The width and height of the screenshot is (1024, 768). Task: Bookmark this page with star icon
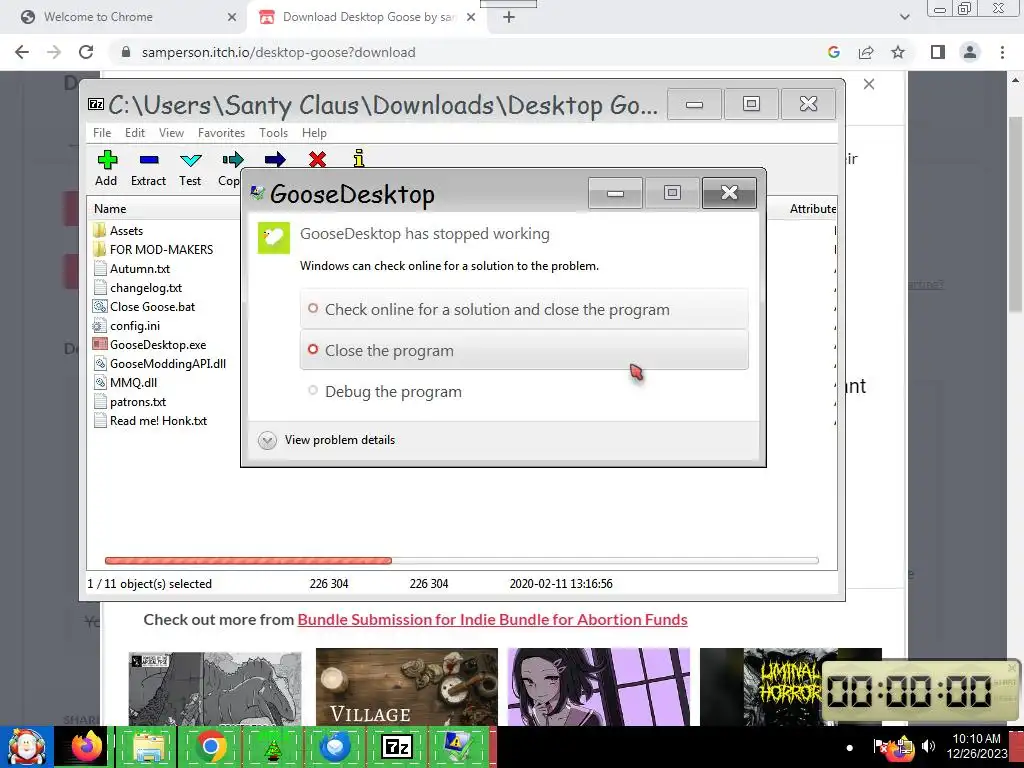tap(898, 52)
